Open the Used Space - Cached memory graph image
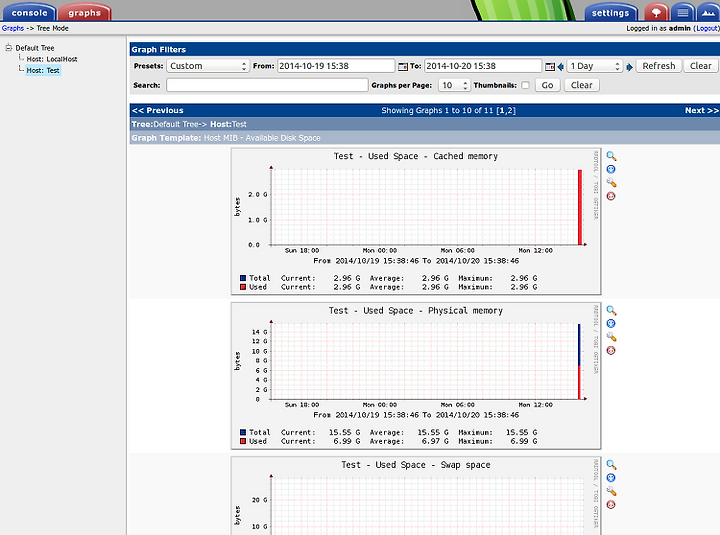This screenshot has width=720, height=535. pos(416,221)
